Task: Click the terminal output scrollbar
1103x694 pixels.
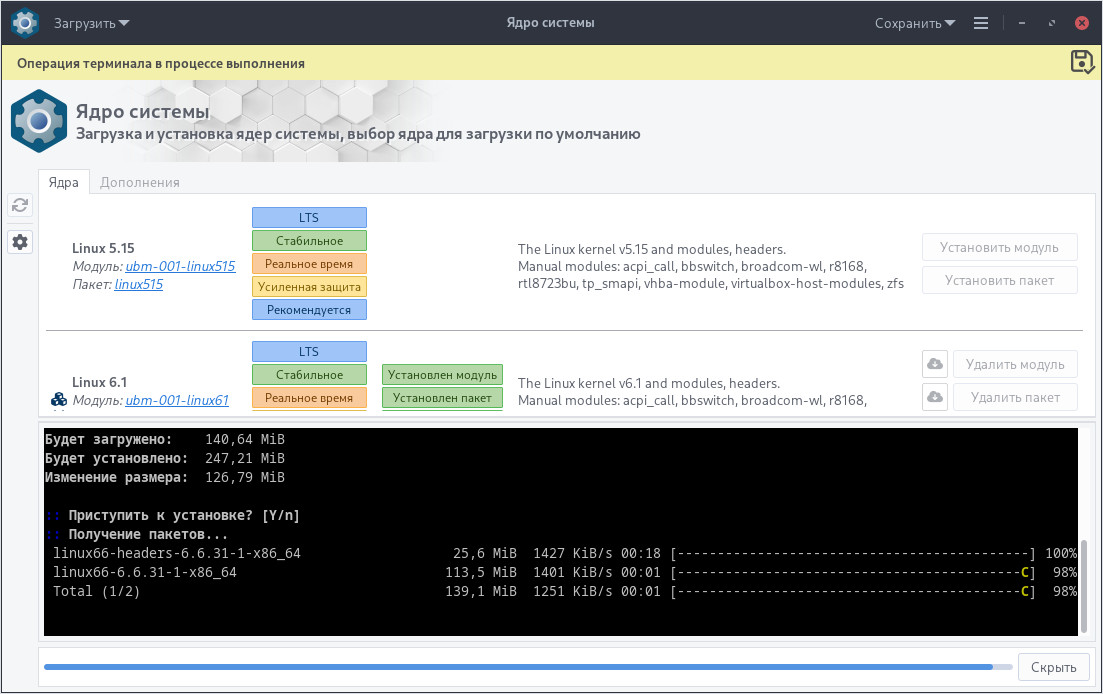Action: coord(1084,585)
